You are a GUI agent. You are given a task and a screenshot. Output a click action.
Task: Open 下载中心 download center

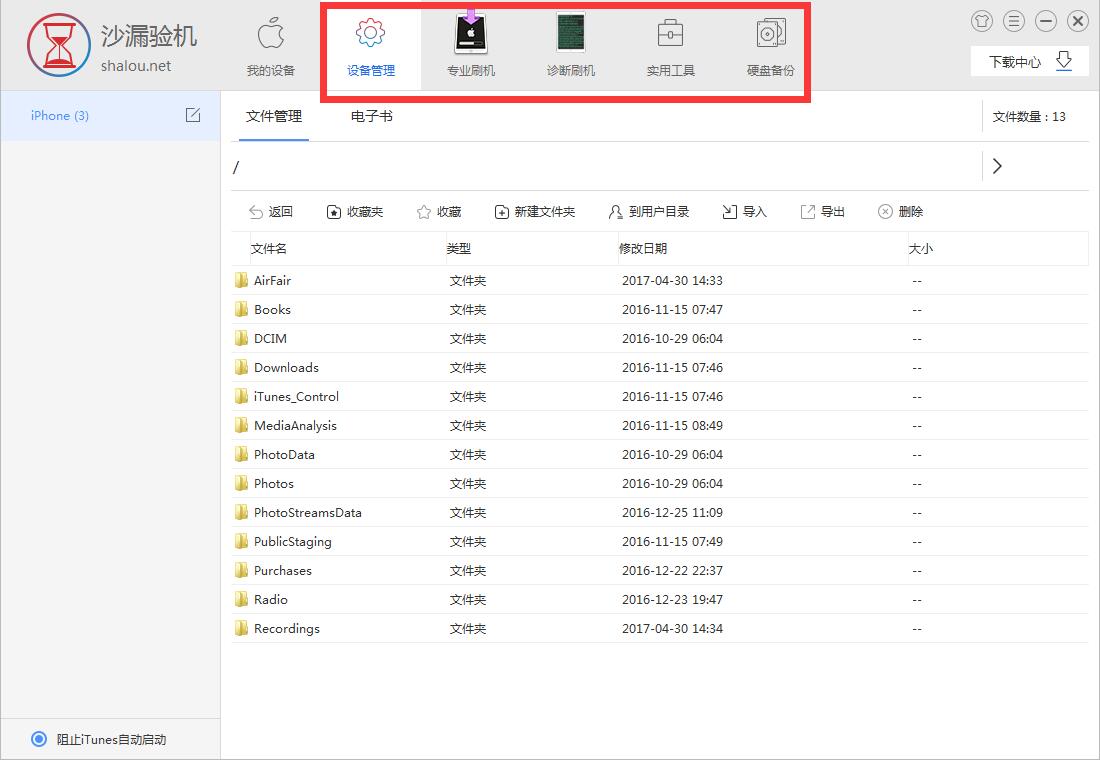[x=1031, y=61]
